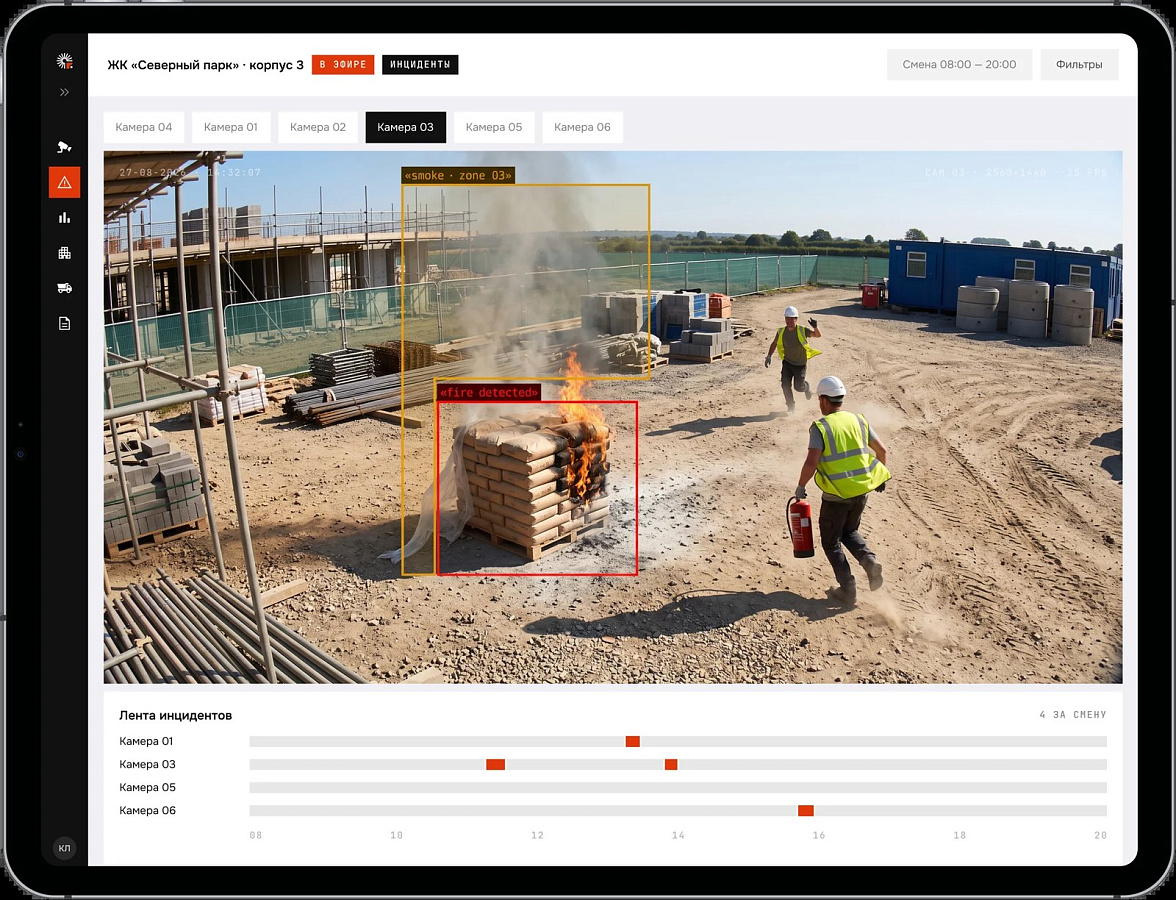Image resolution: width=1176 pixels, height=900 pixels.
Task: Open the bar chart analytics section
Action: (64, 218)
